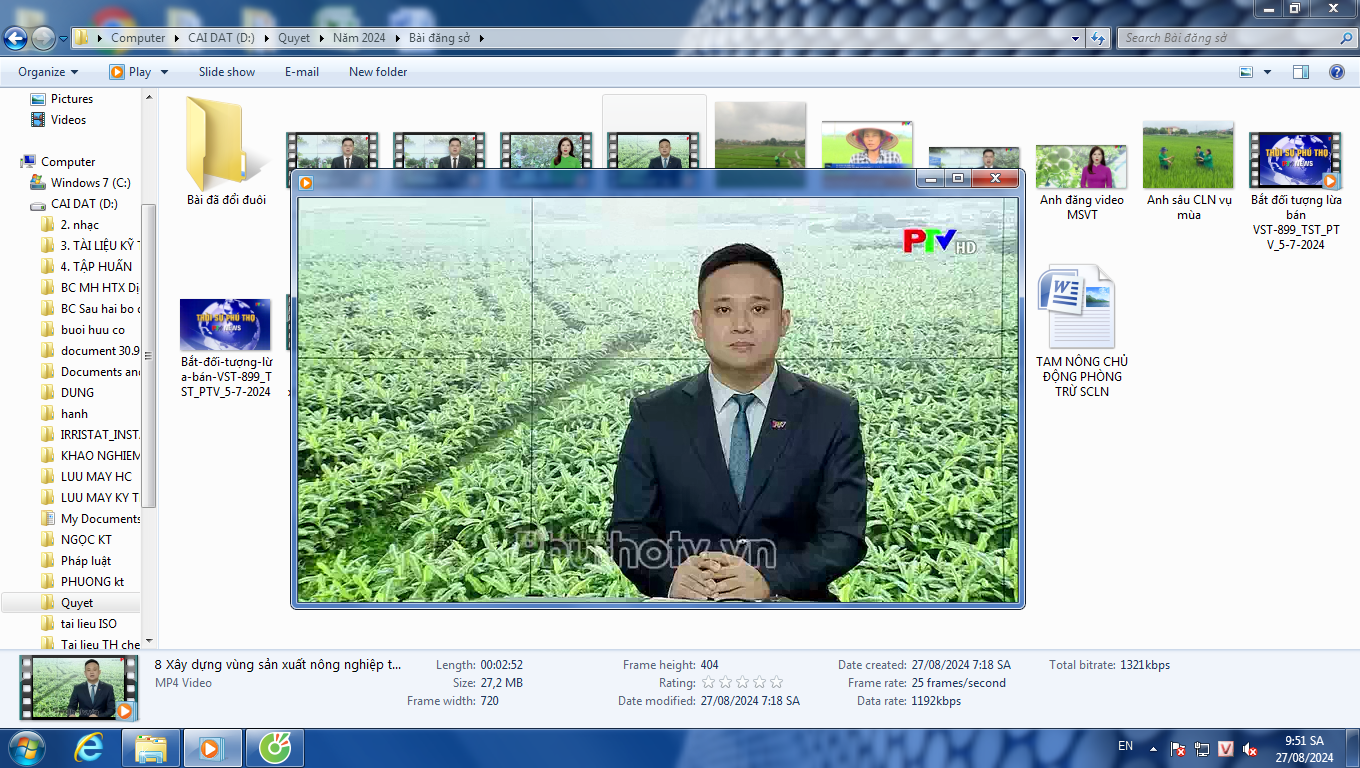Click the Windows Start orb
Screen dimensions: 1360x768
coord(26,748)
